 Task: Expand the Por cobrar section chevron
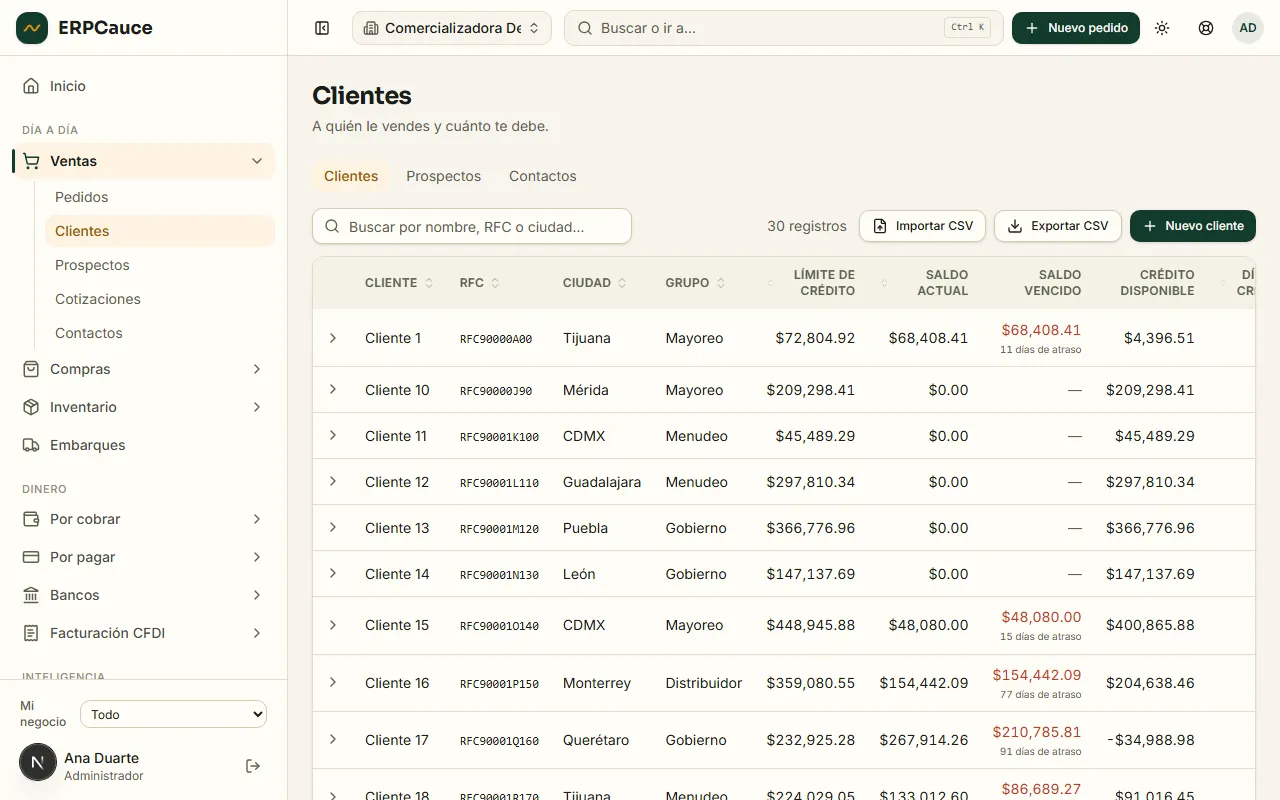pyautogui.click(x=257, y=519)
